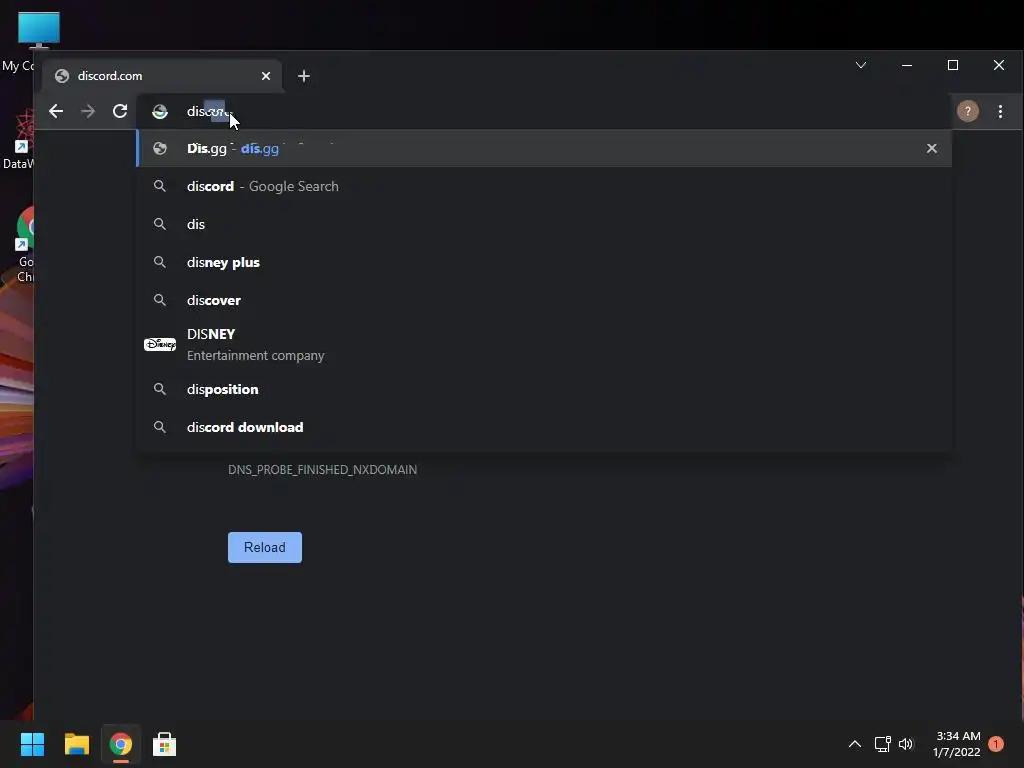Image resolution: width=1024 pixels, height=768 pixels.
Task: Open the network status tray icon
Action: [x=883, y=744]
